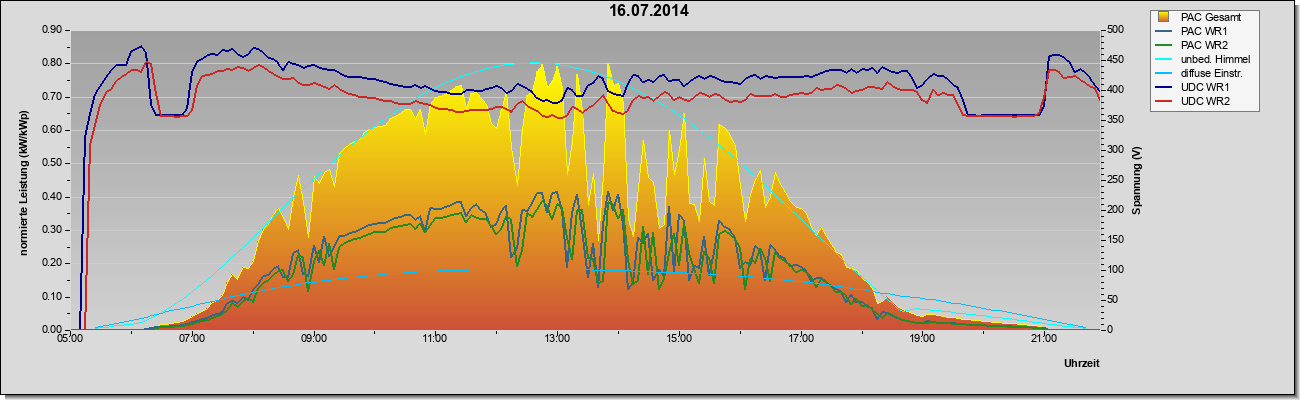Image resolution: width=1300 pixels, height=400 pixels.
Task: Click the chart title 16.07.2014
Action: [649, 12]
